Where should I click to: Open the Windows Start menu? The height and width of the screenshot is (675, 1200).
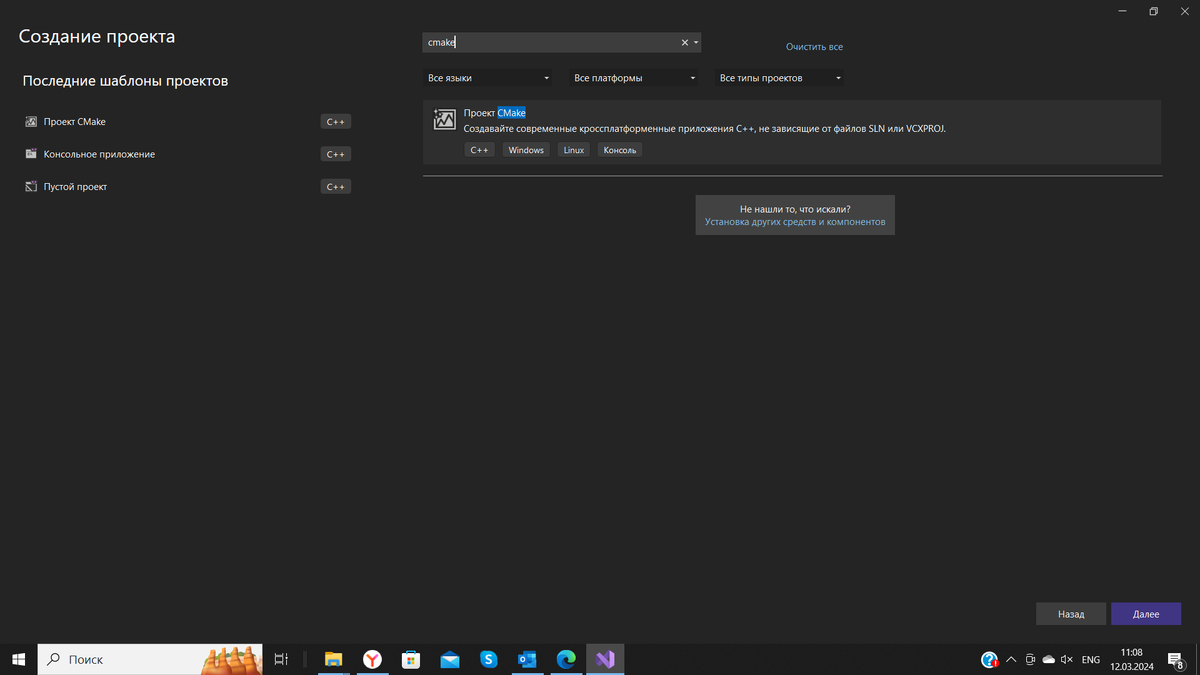pos(18,659)
